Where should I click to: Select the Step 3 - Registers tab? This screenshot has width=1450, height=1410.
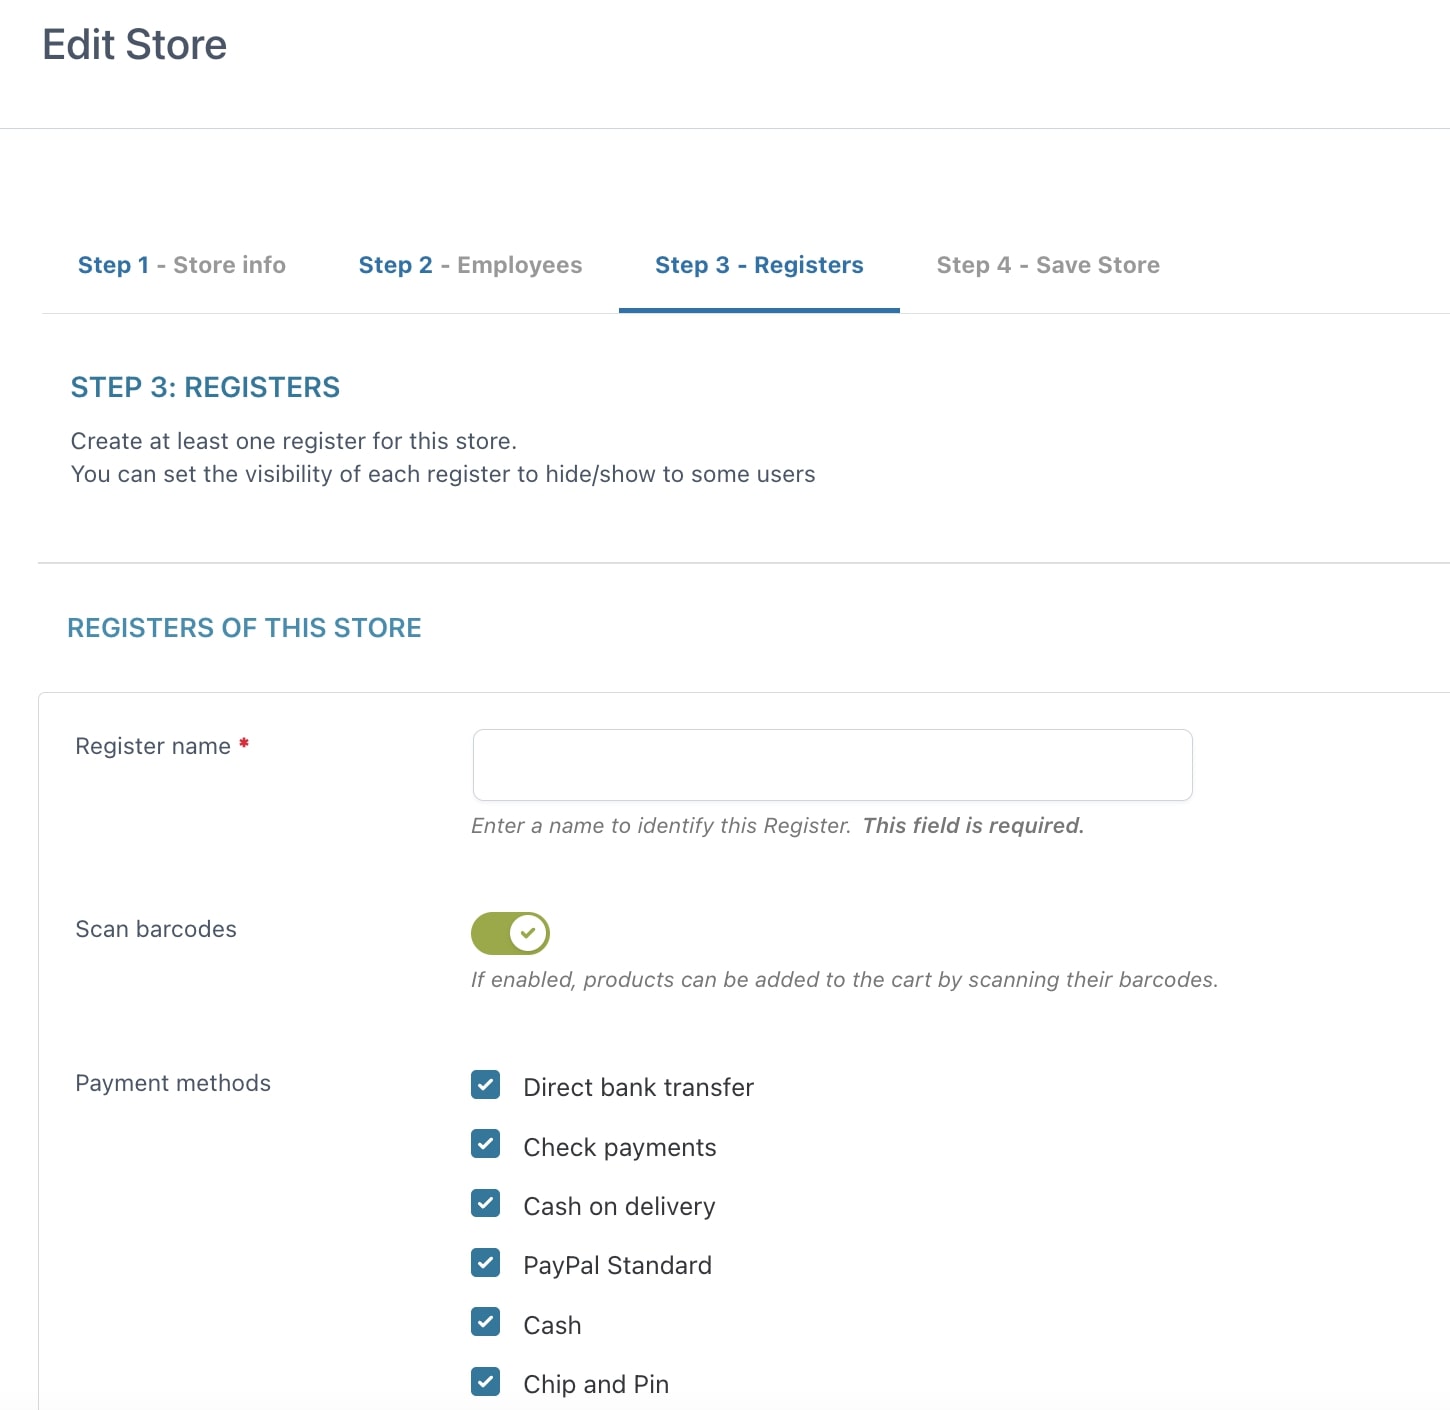(759, 265)
